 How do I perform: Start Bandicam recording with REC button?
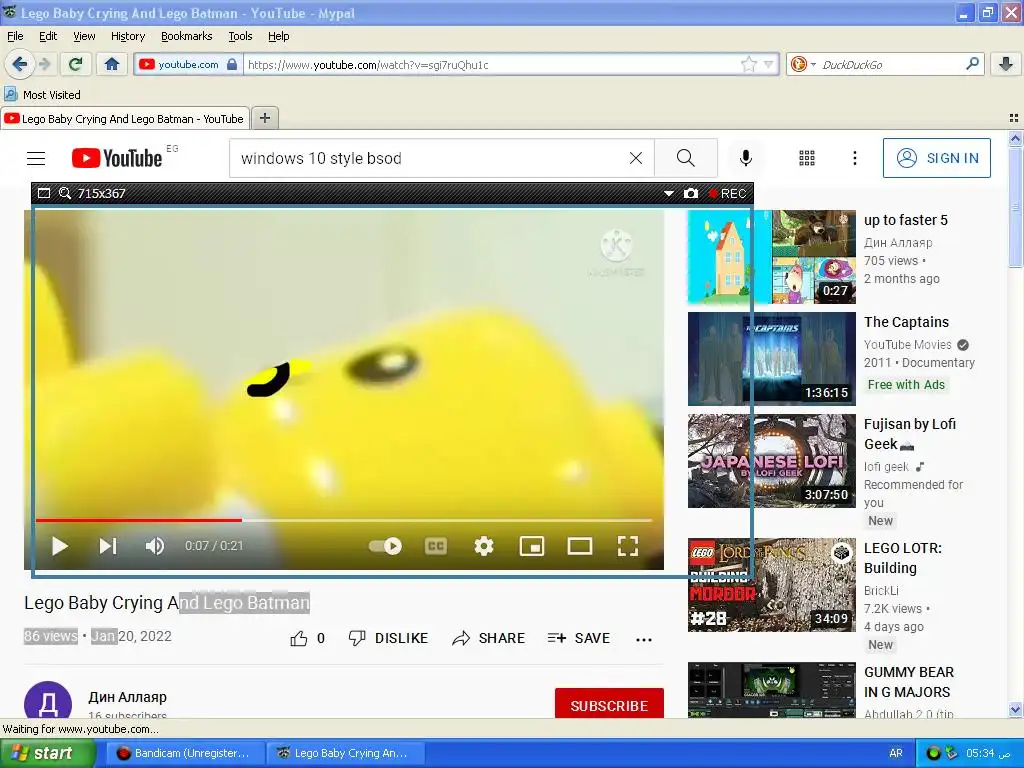coord(728,193)
